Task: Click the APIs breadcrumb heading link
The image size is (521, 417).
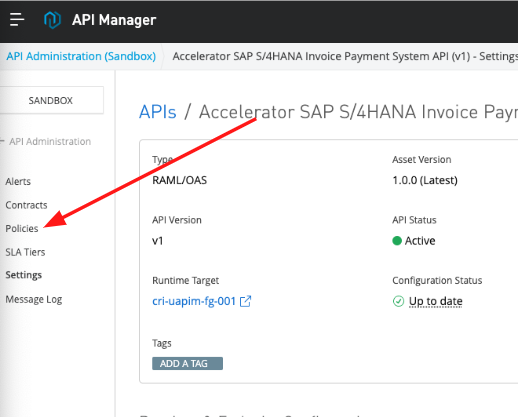Action: pyautogui.click(x=158, y=112)
